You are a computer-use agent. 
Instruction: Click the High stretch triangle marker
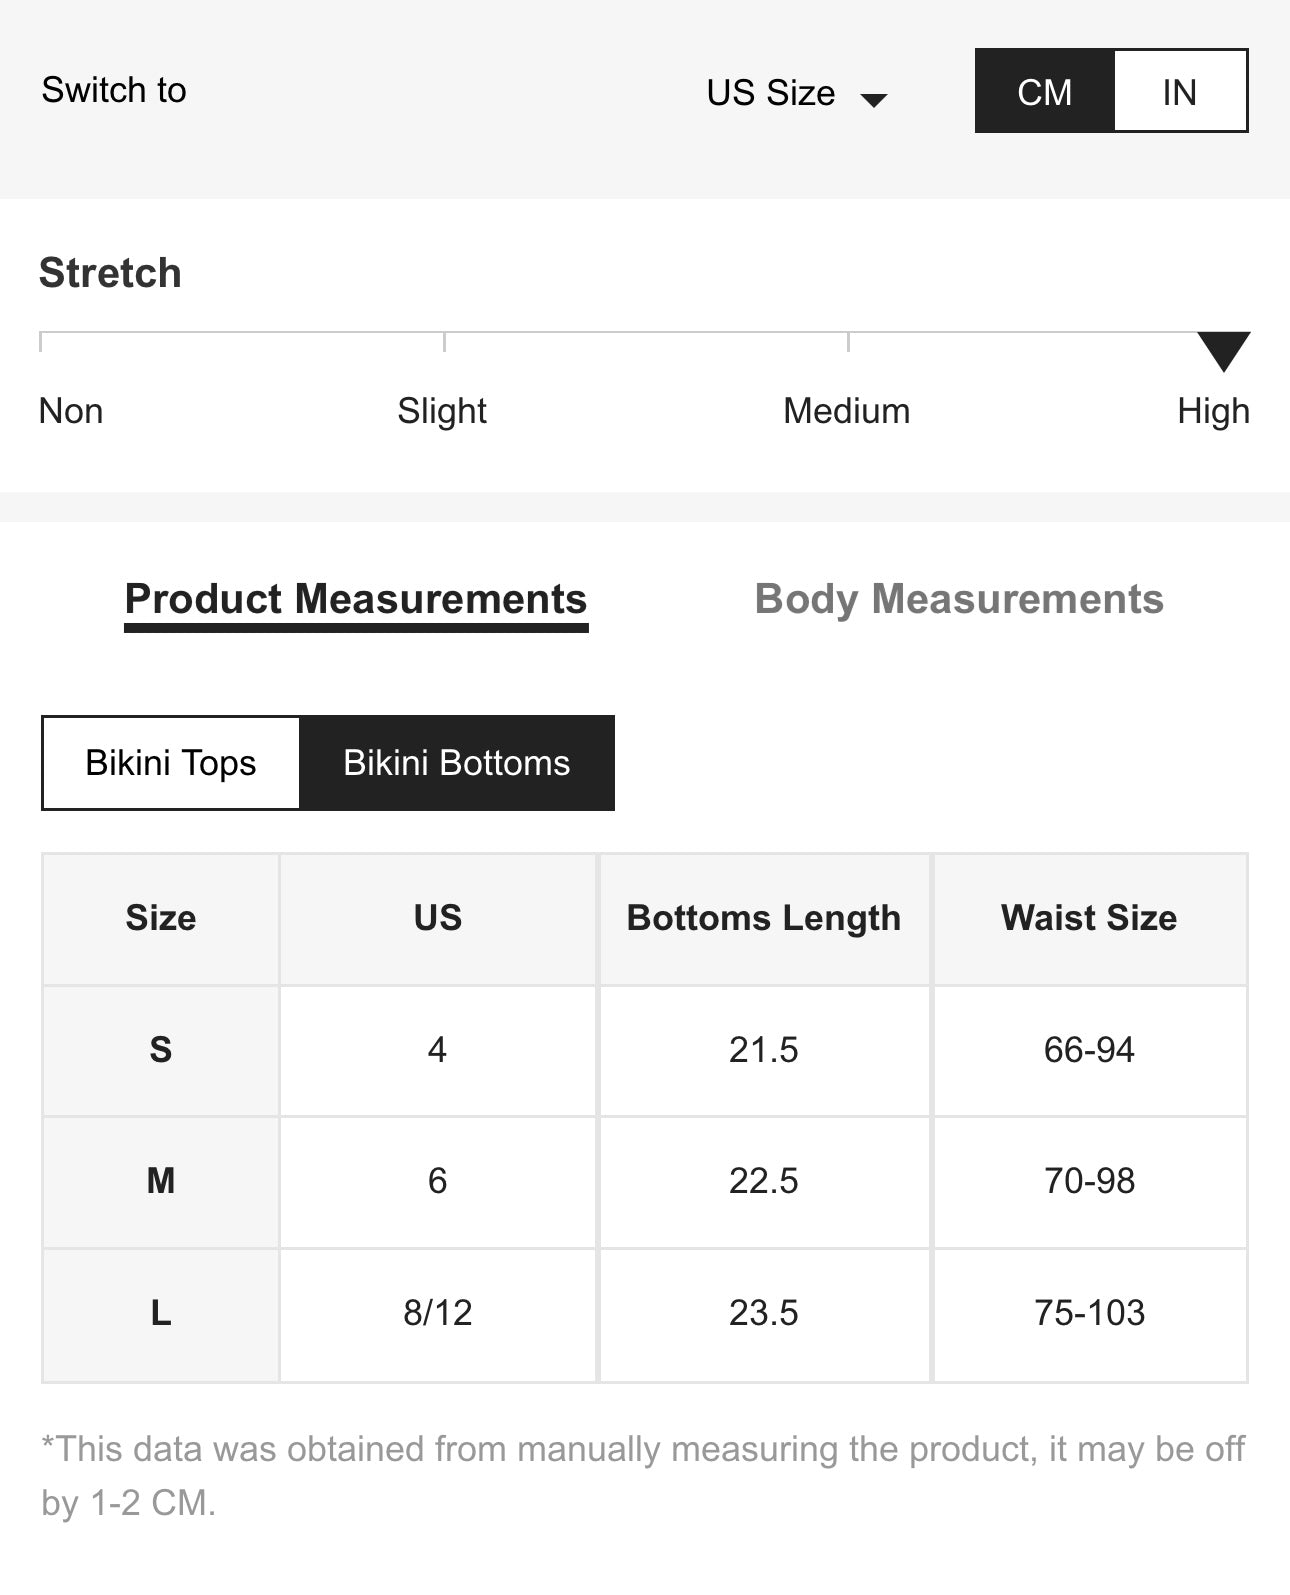(1223, 350)
